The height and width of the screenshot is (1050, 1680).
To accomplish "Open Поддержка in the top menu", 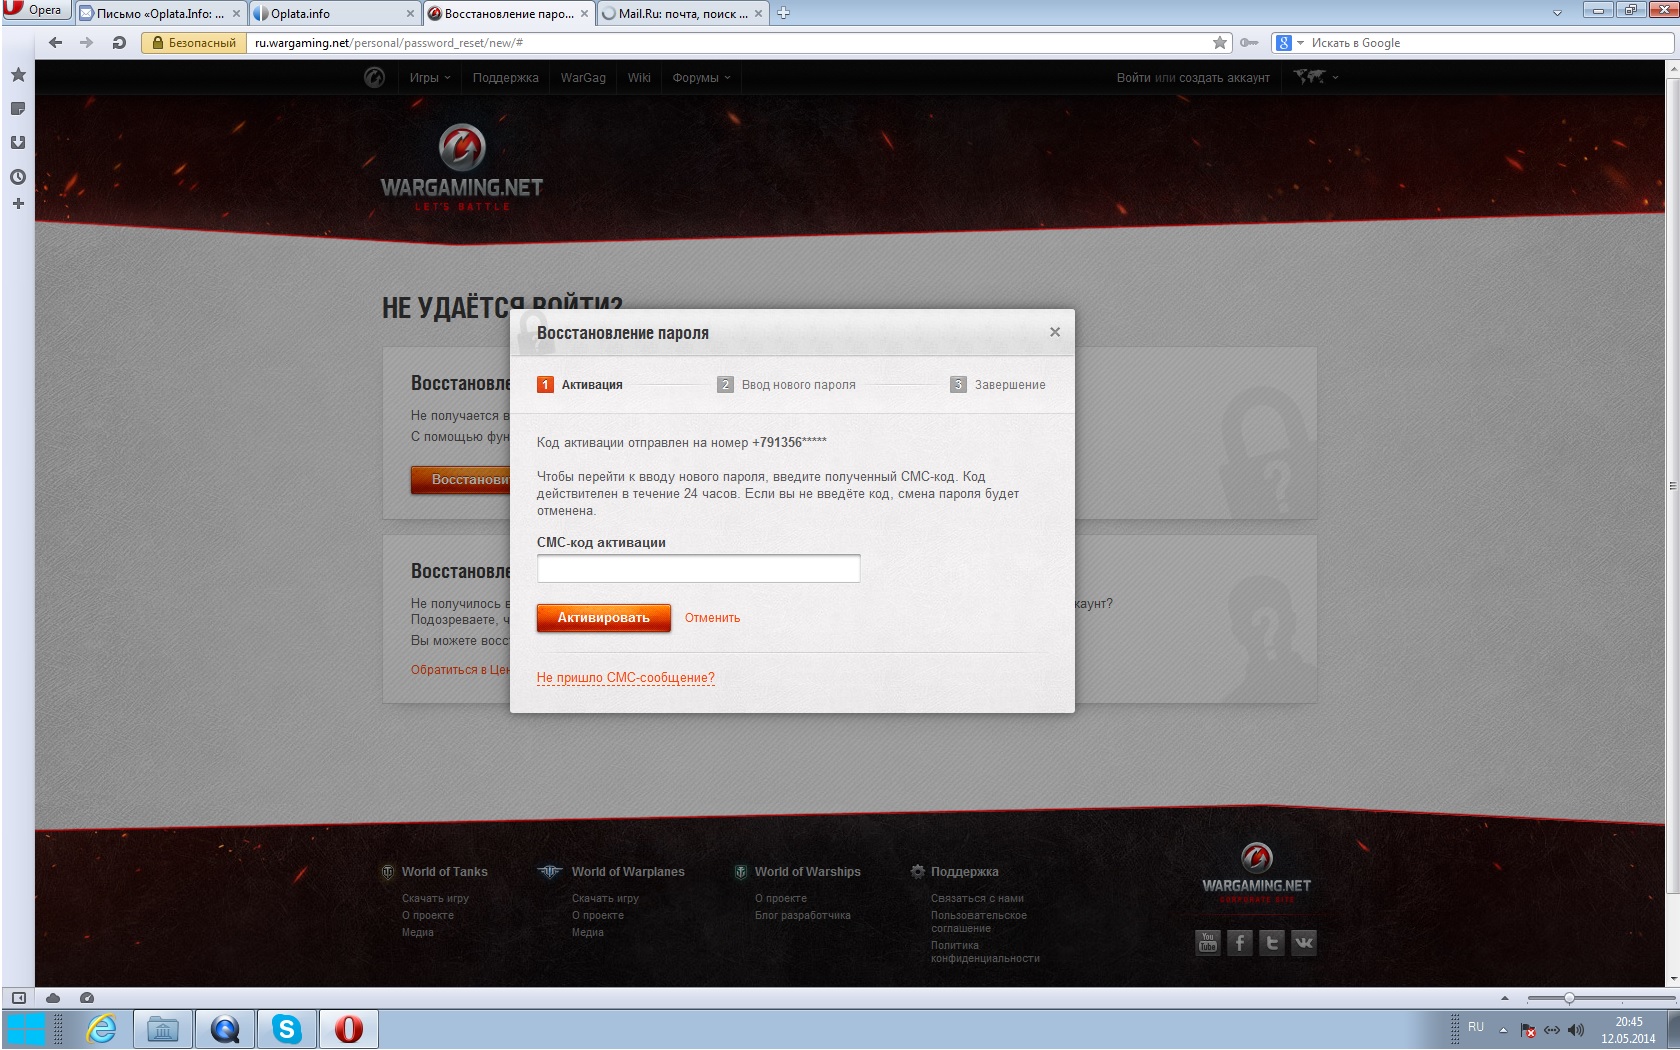I will pos(505,77).
